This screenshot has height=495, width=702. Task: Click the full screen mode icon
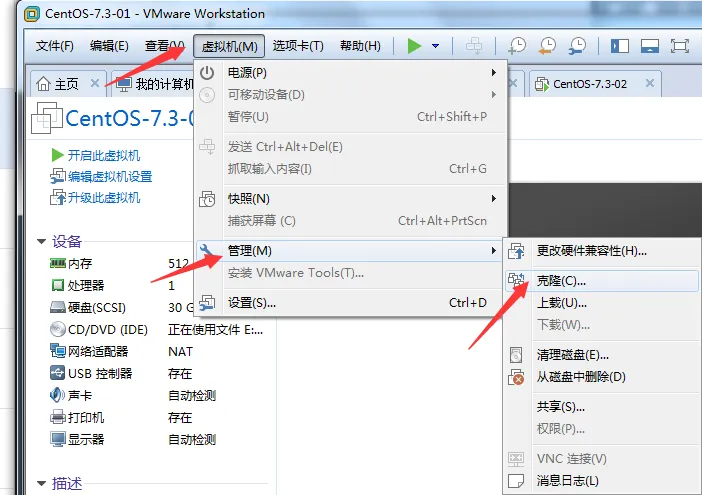680,46
